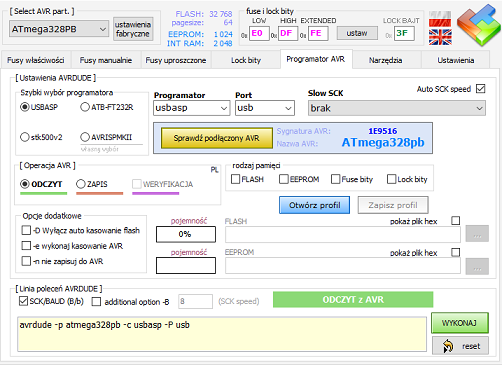502x365 pixels.
Task: Click FLASH pojemność 0% progress bar
Action: (186, 234)
